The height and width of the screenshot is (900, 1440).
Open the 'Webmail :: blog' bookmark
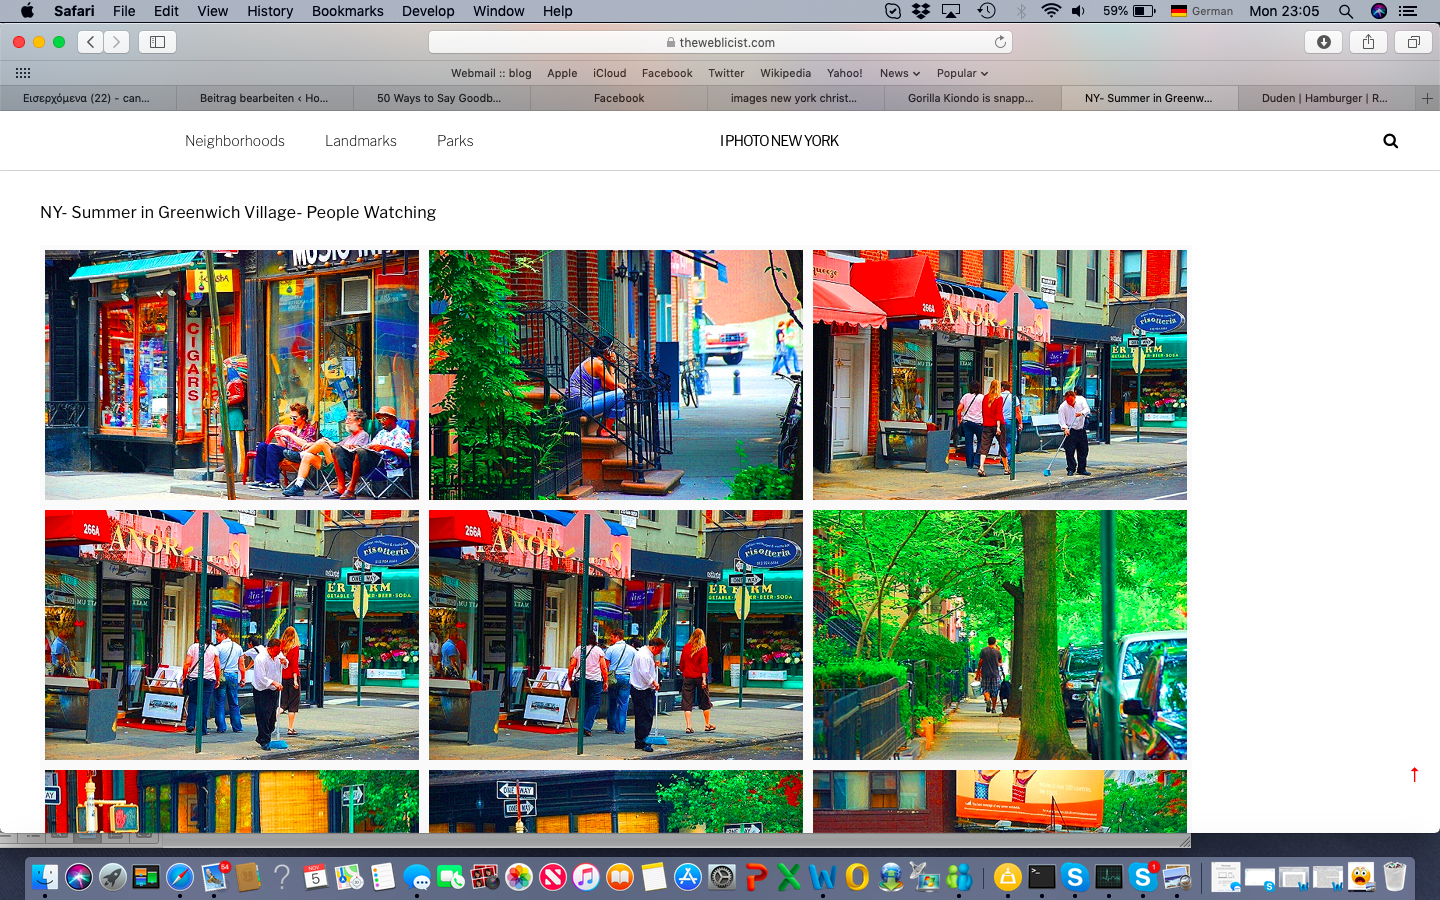coord(491,73)
